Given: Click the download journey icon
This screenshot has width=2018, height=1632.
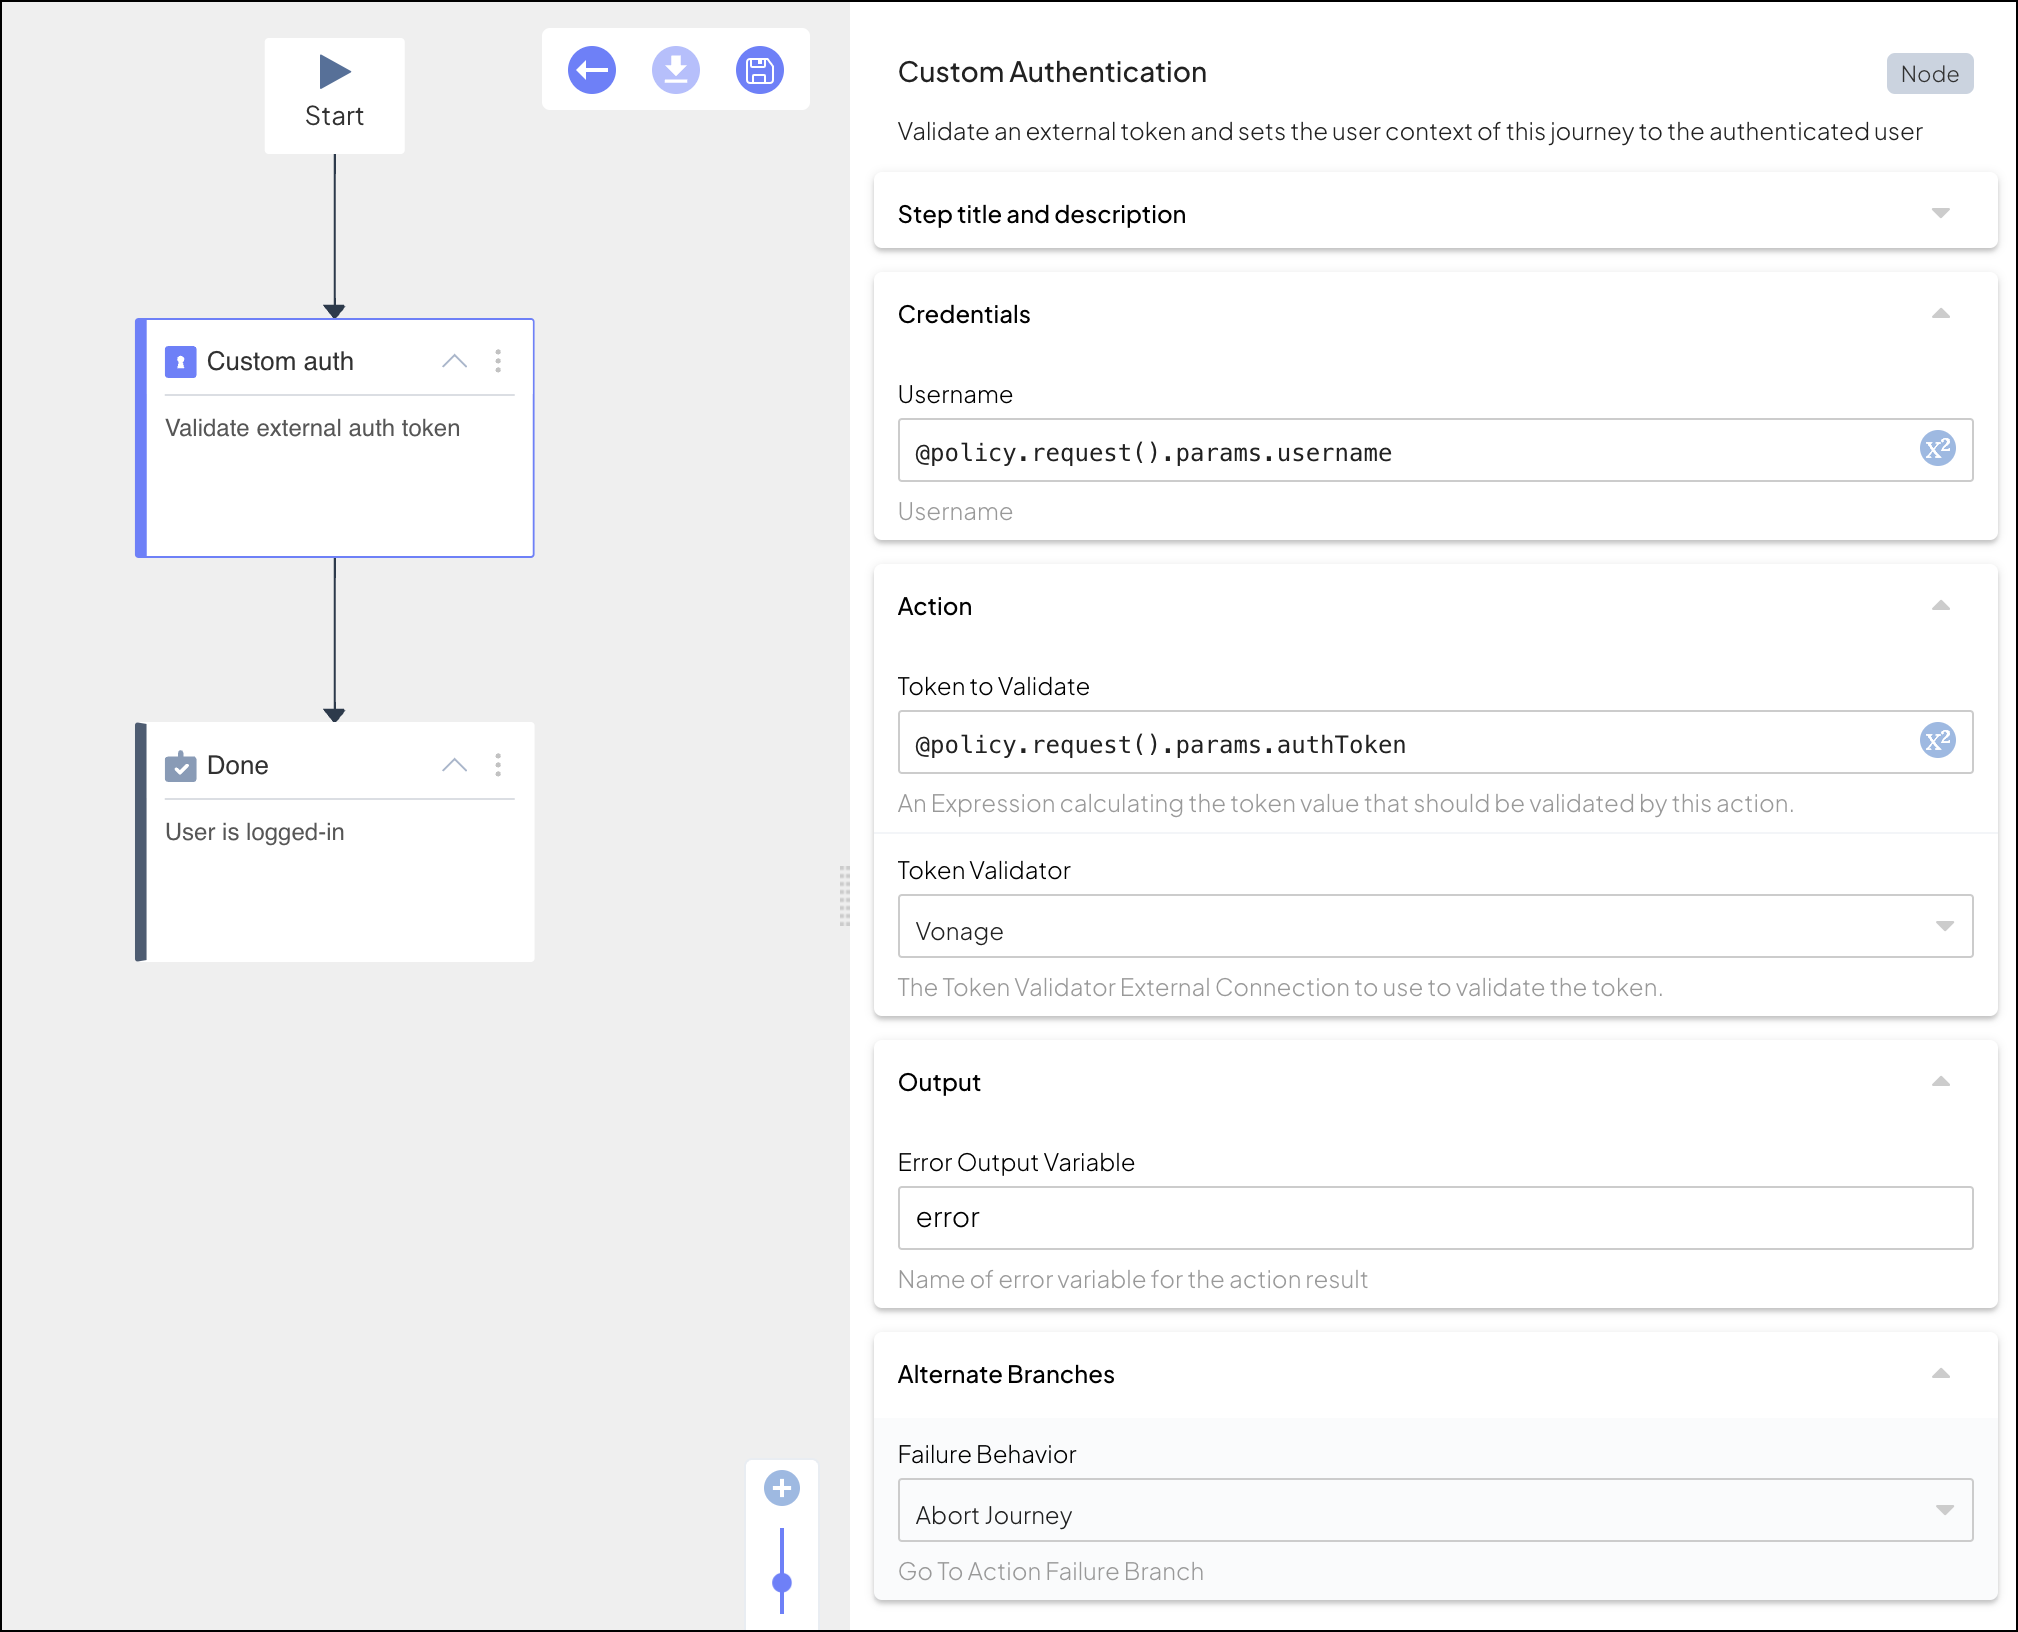Looking at the screenshot, I should 676,70.
